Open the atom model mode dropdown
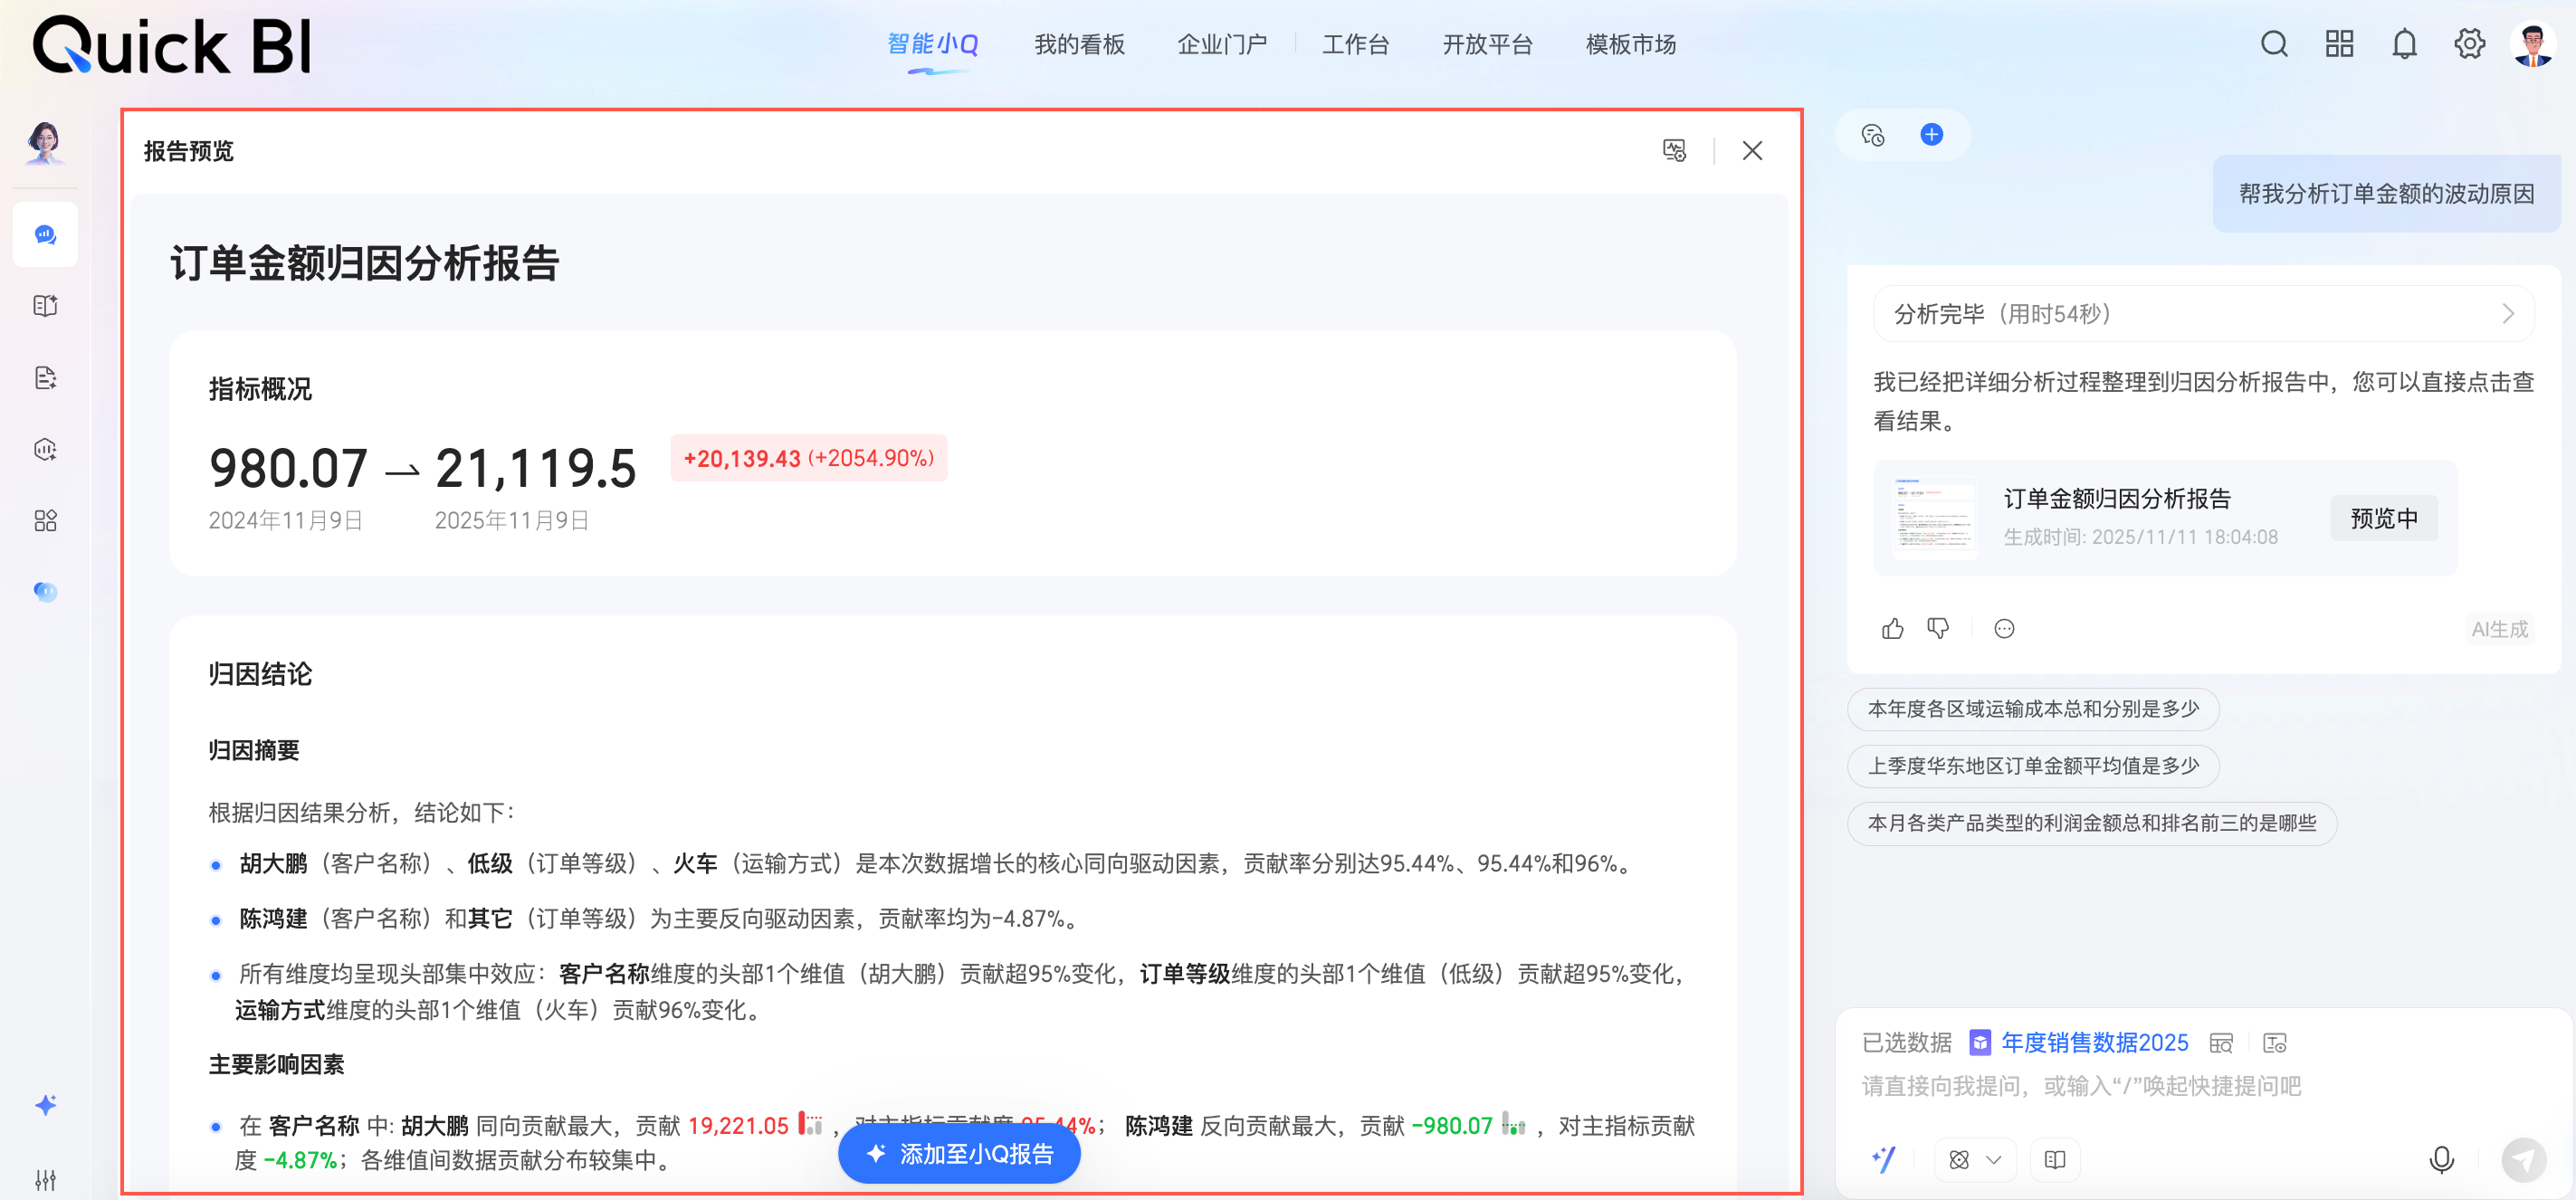The width and height of the screenshot is (2576, 1200). (1974, 1159)
